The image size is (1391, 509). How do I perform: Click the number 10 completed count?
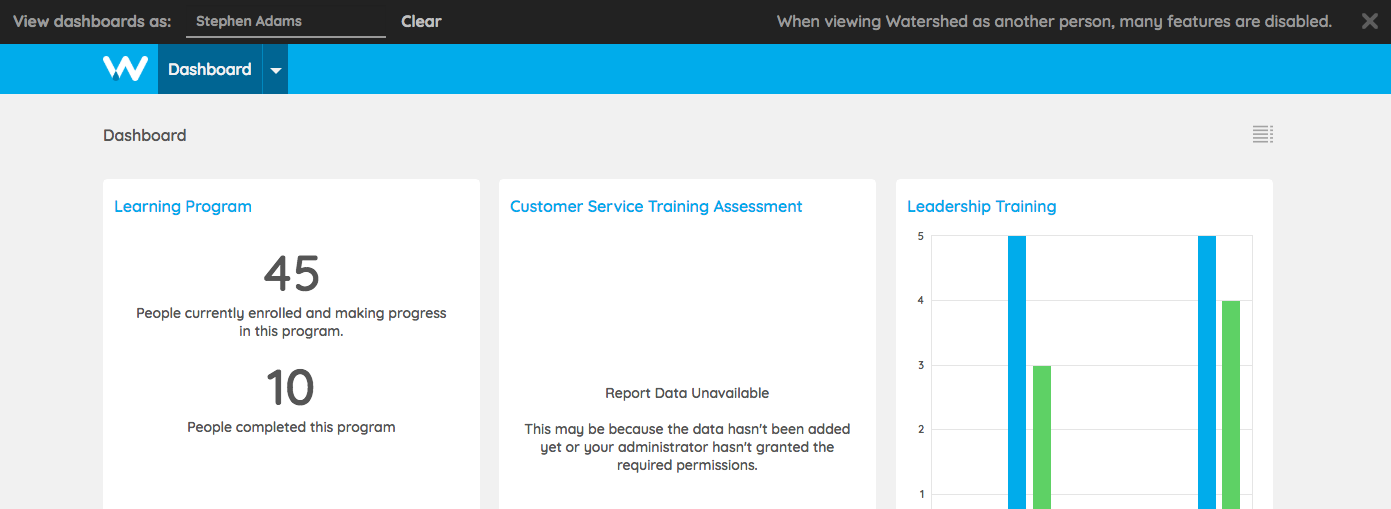[x=291, y=387]
